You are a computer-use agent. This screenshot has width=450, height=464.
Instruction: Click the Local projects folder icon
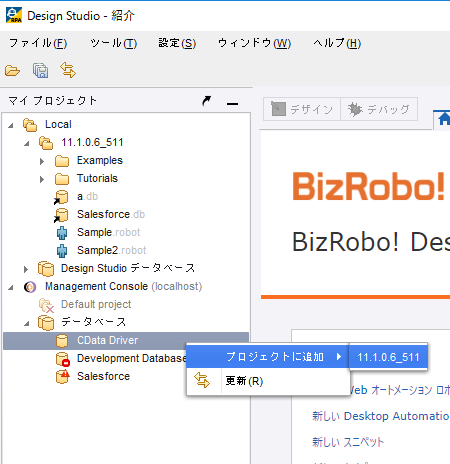click(30, 125)
